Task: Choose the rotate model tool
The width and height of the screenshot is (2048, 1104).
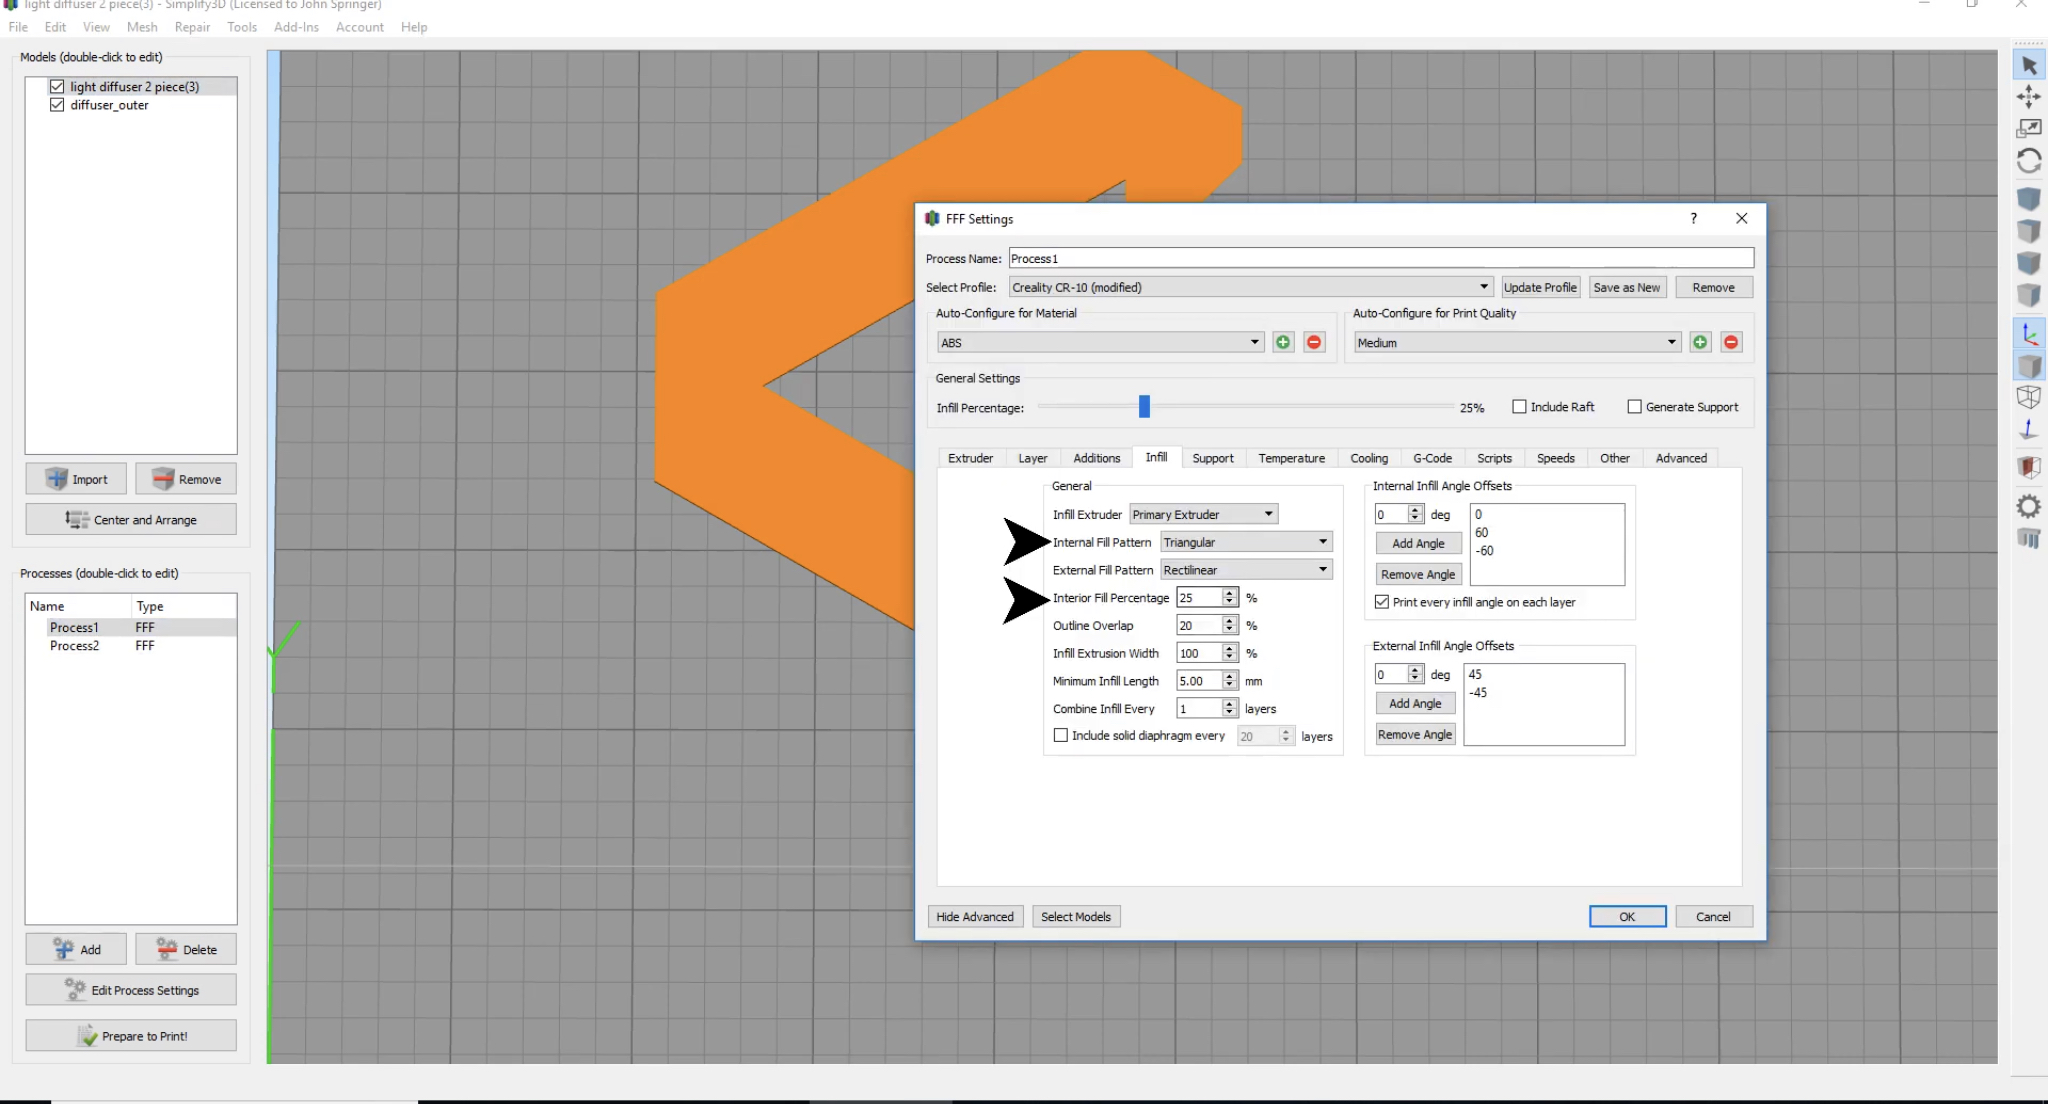Action: pos(2028,161)
